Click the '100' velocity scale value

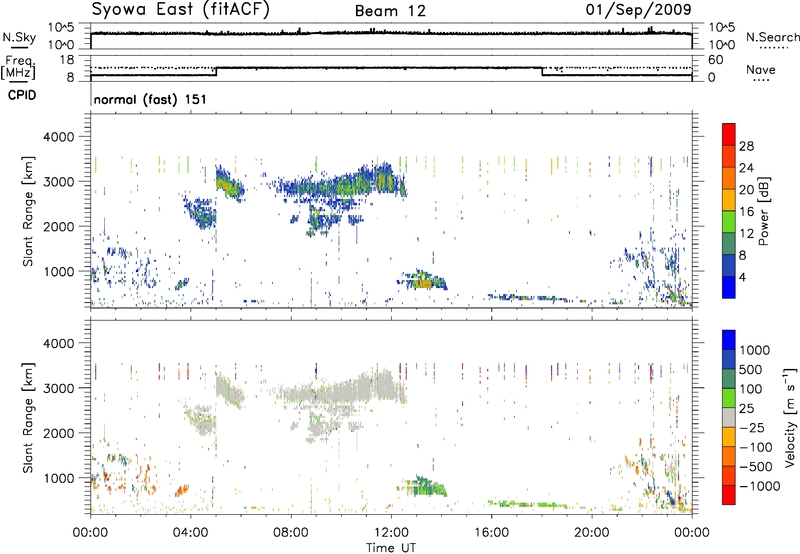tap(751, 389)
